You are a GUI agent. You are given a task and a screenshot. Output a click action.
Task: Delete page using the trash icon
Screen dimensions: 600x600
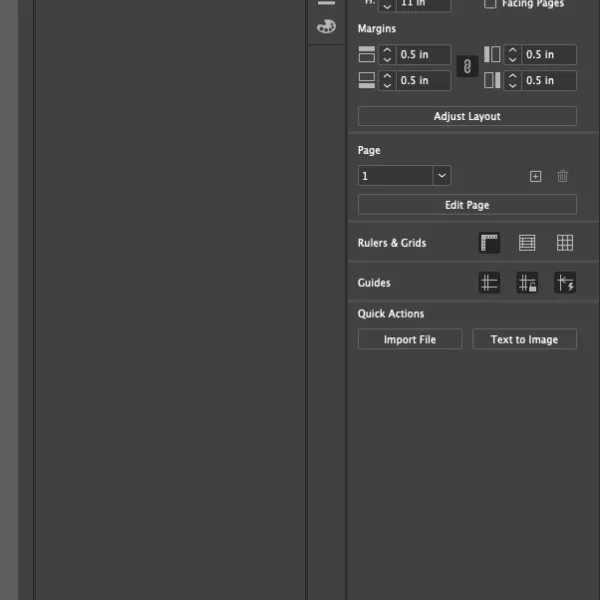[562, 176]
